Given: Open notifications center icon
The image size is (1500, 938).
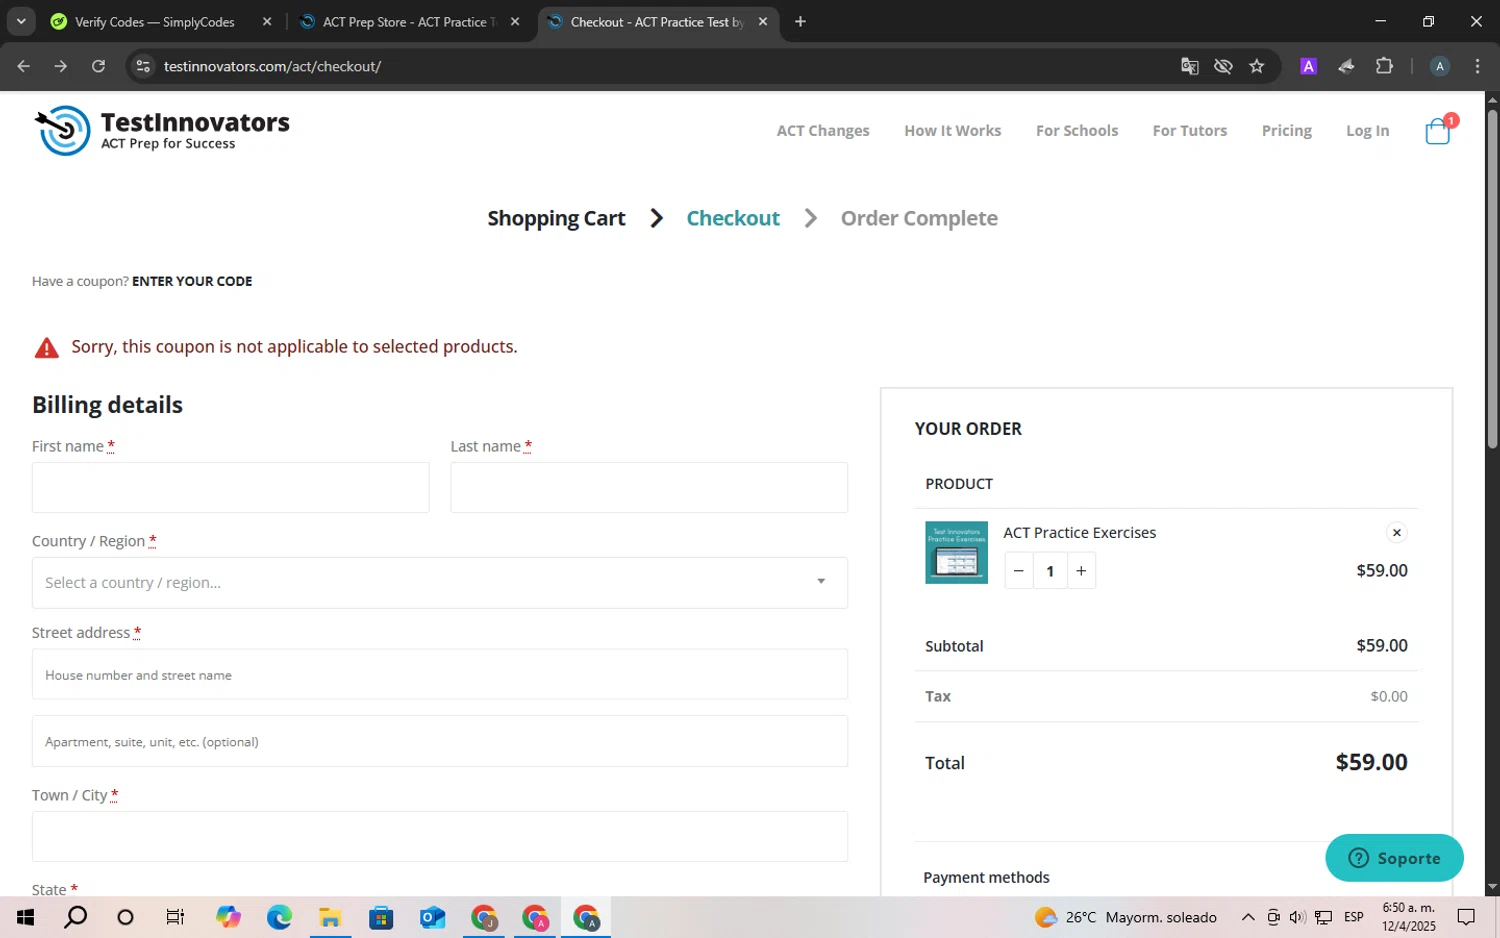Looking at the screenshot, I should click(x=1466, y=917).
